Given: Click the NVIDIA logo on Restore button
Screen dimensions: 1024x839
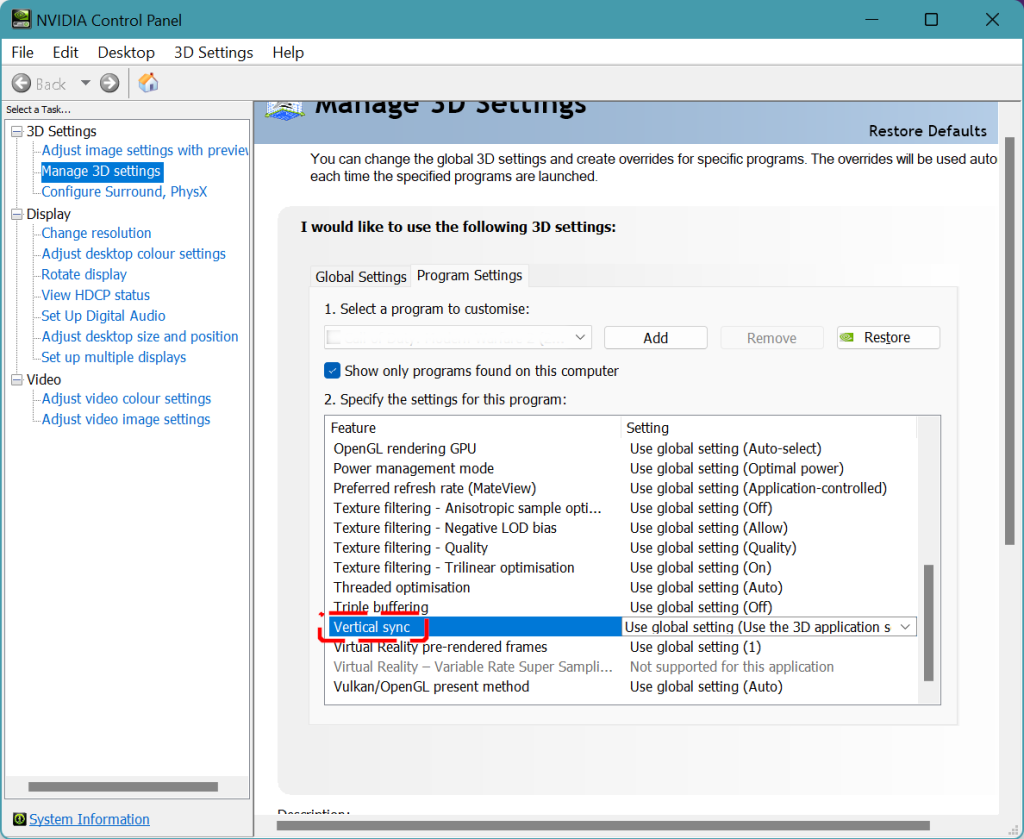Looking at the screenshot, I should coord(847,338).
